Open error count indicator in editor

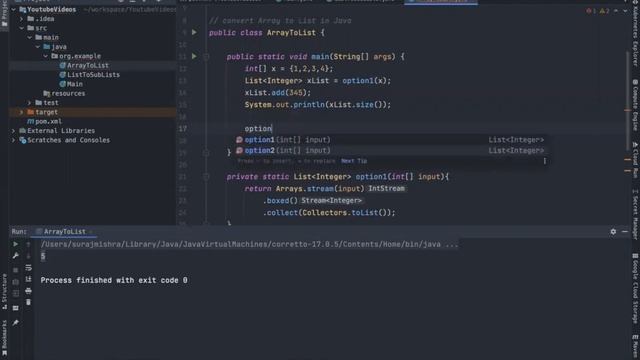click(x=591, y=11)
